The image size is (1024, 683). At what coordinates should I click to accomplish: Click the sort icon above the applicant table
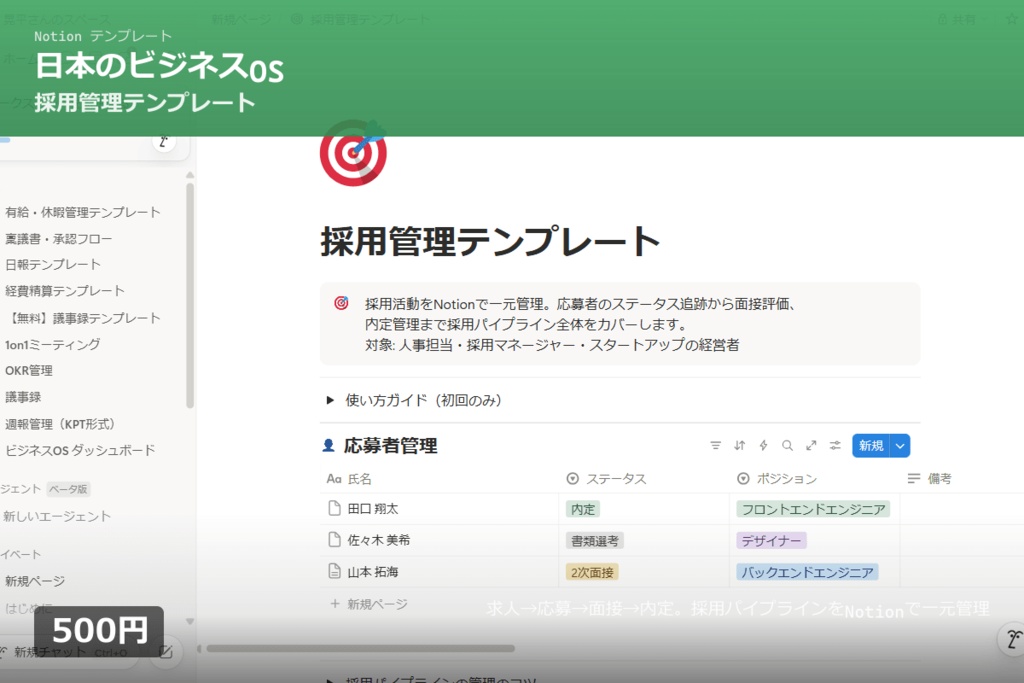click(x=739, y=445)
